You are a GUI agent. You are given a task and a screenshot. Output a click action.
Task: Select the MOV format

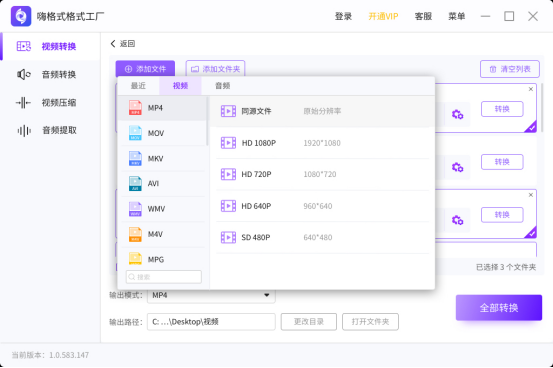pyautogui.click(x=162, y=133)
